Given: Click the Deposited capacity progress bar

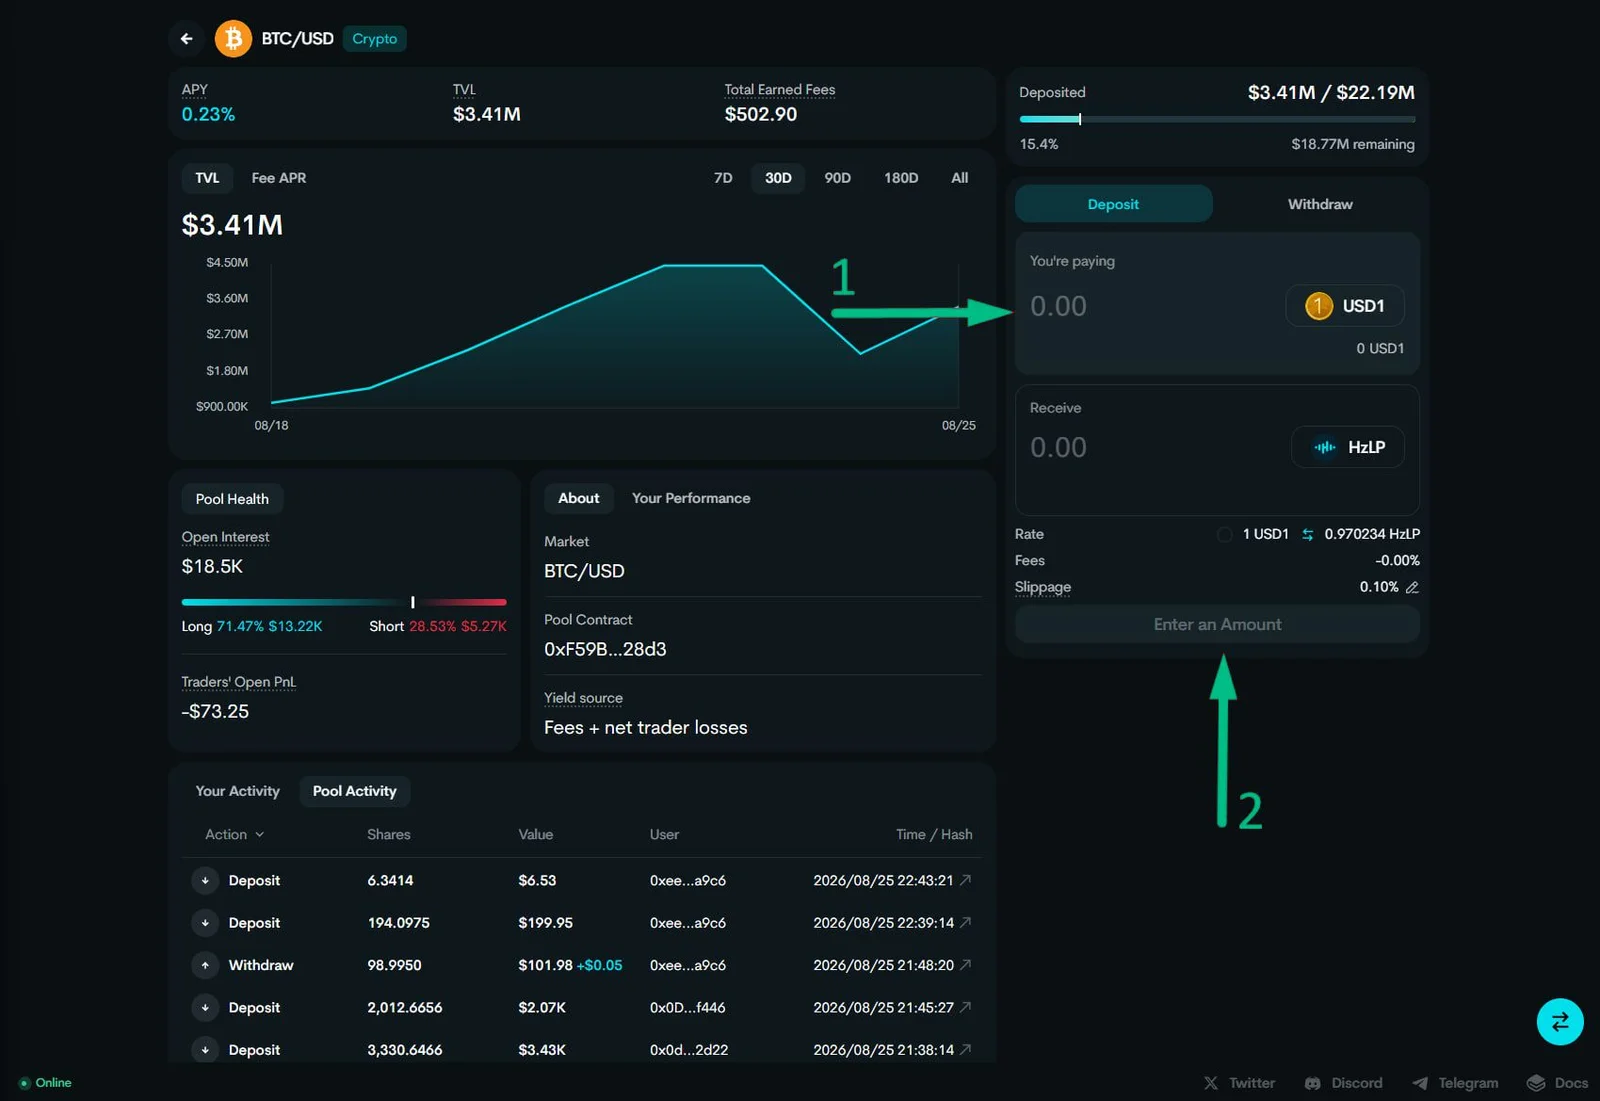Looking at the screenshot, I should click(x=1217, y=119).
